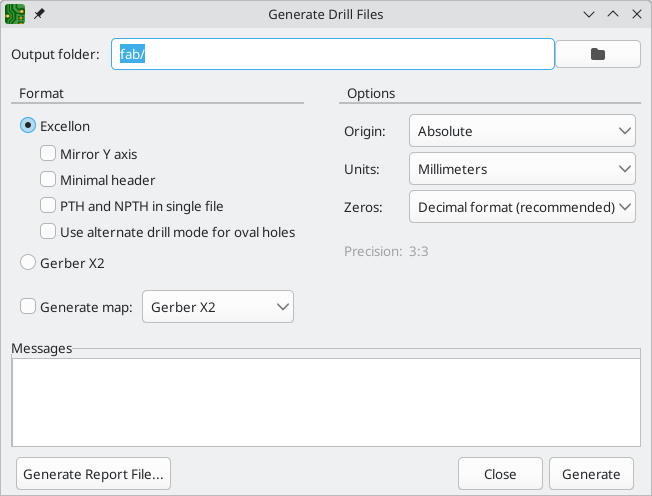Click the Options section heading
652x496 pixels.
(371, 94)
